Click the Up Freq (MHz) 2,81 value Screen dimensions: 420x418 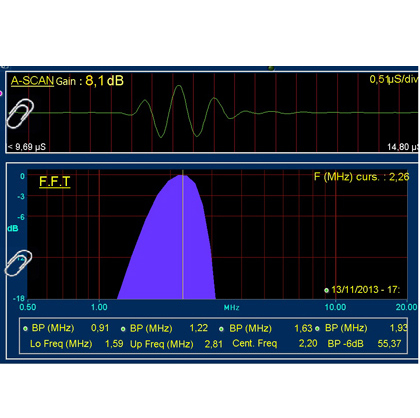point(214,344)
